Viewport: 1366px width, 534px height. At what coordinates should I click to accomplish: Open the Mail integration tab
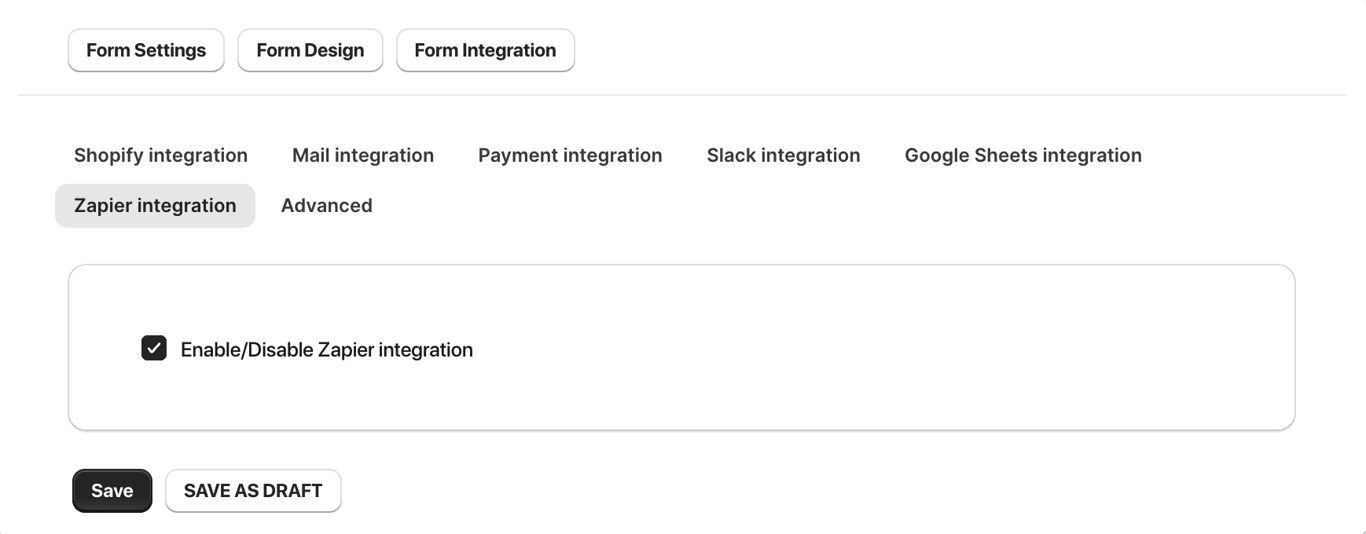(x=363, y=155)
